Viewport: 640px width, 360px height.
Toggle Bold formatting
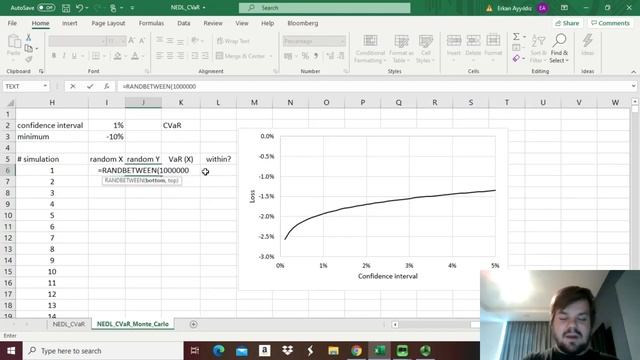point(53,56)
